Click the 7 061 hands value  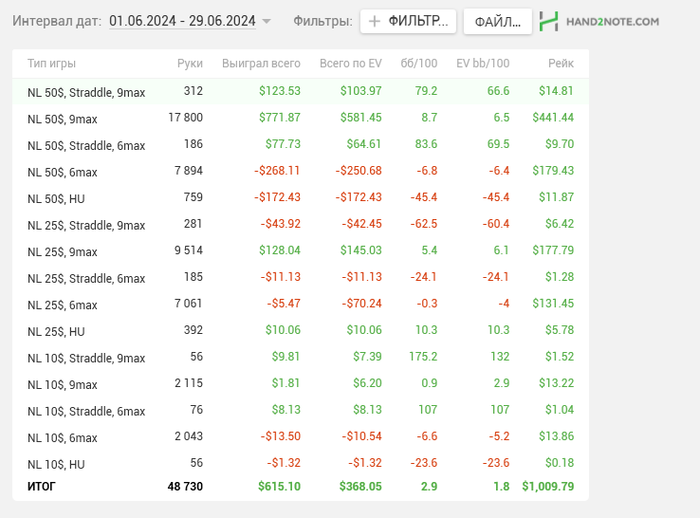point(188,303)
